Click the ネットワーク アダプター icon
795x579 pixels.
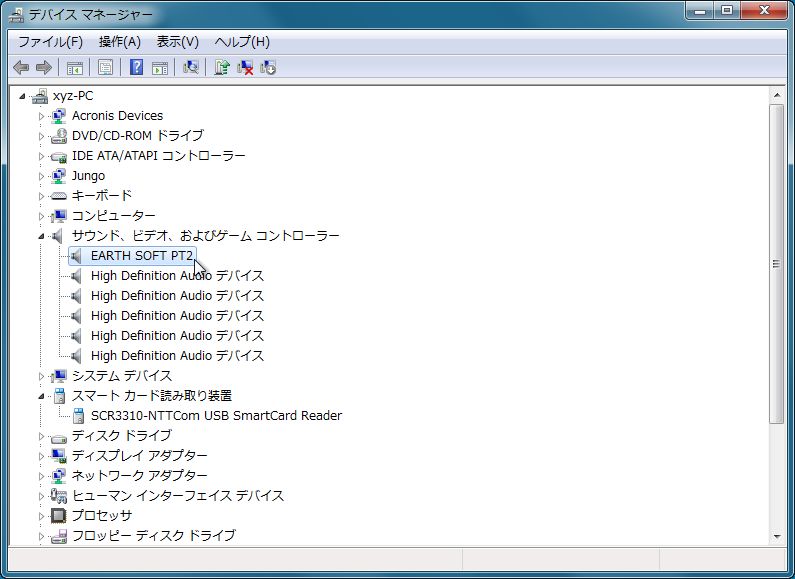[x=59, y=476]
